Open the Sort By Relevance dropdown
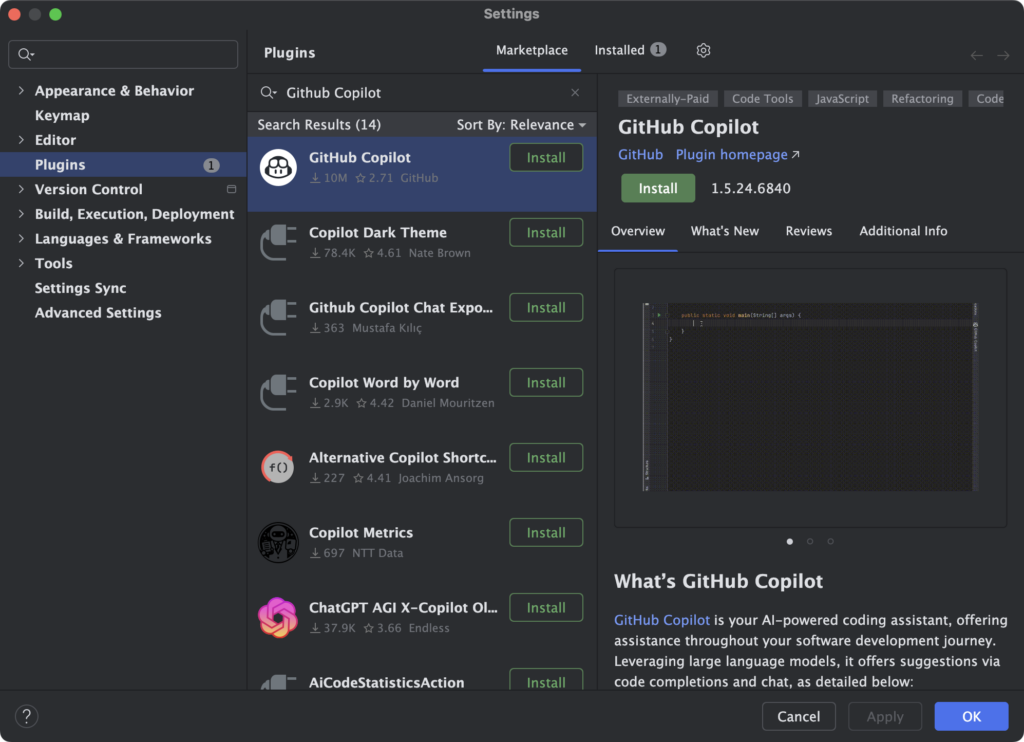Image resolution: width=1024 pixels, height=742 pixels. pos(521,125)
